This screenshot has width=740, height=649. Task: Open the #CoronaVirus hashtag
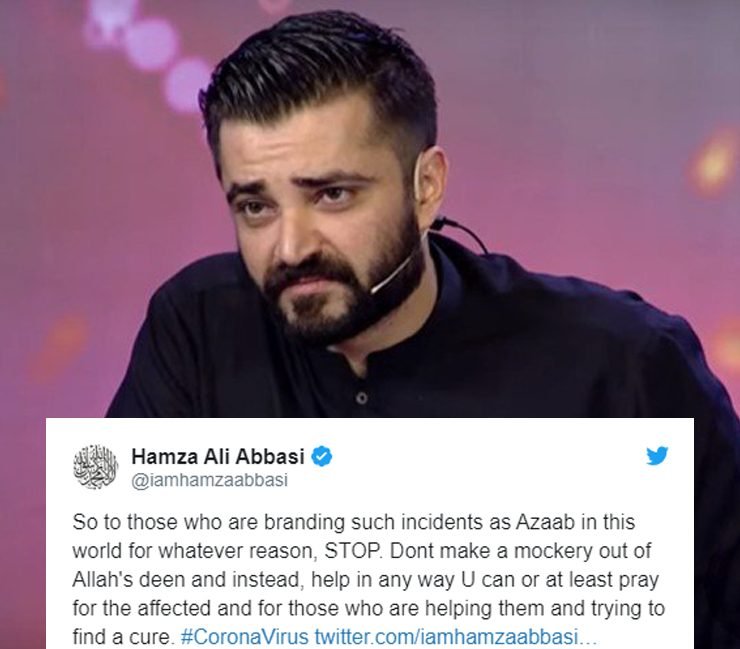tap(244, 637)
